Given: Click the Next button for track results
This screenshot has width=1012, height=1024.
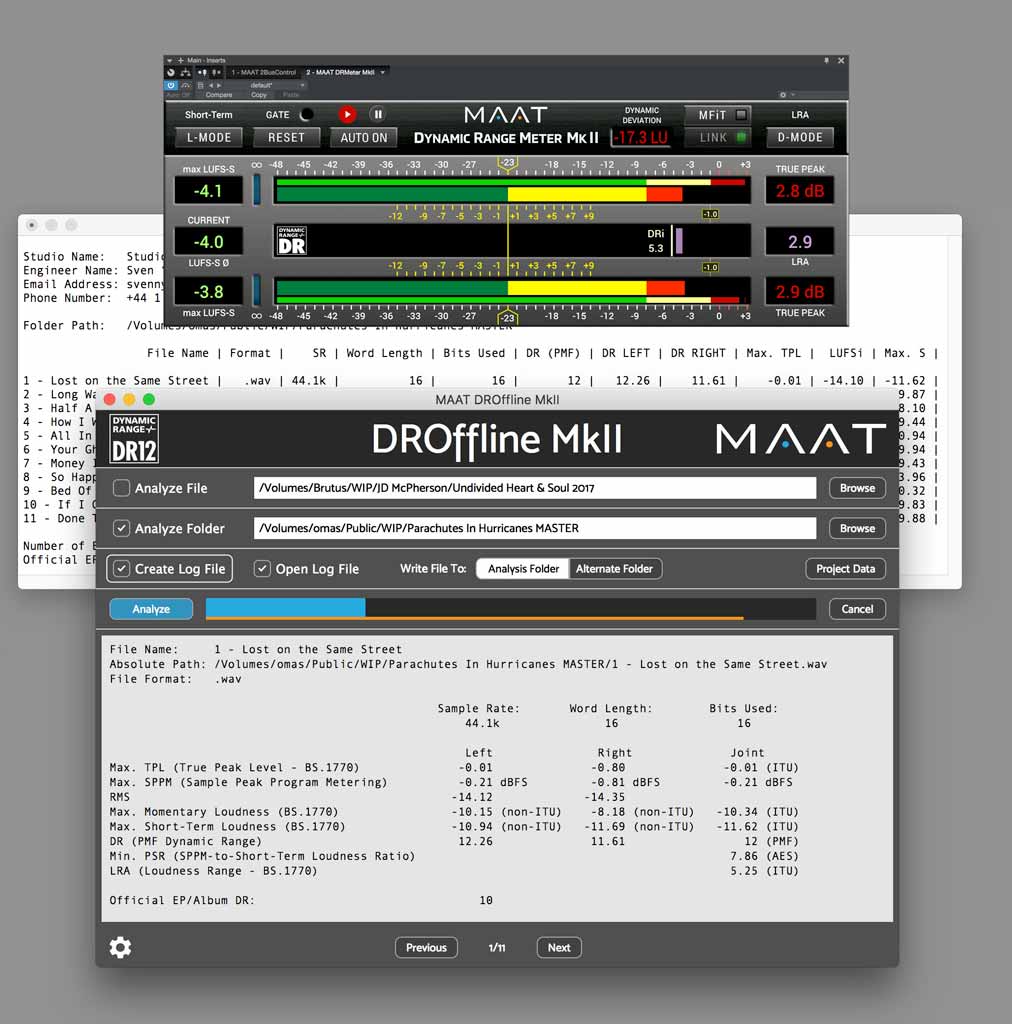Looking at the screenshot, I should tap(559, 948).
